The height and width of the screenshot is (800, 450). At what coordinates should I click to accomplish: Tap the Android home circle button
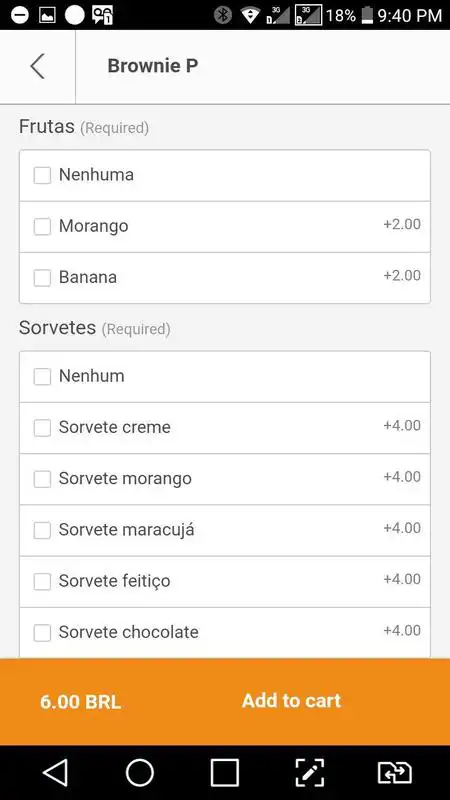[140, 773]
